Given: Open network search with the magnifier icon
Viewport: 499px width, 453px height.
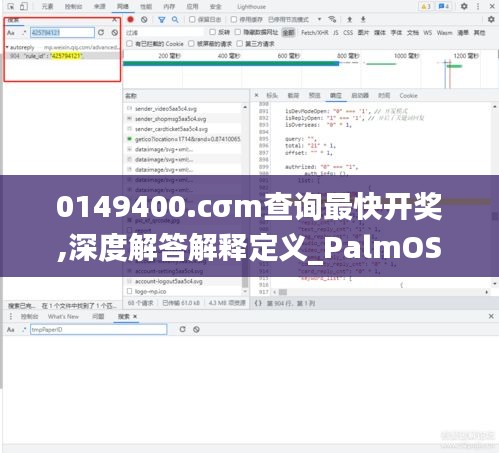Looking at the screenshot, I should point(175,20).
